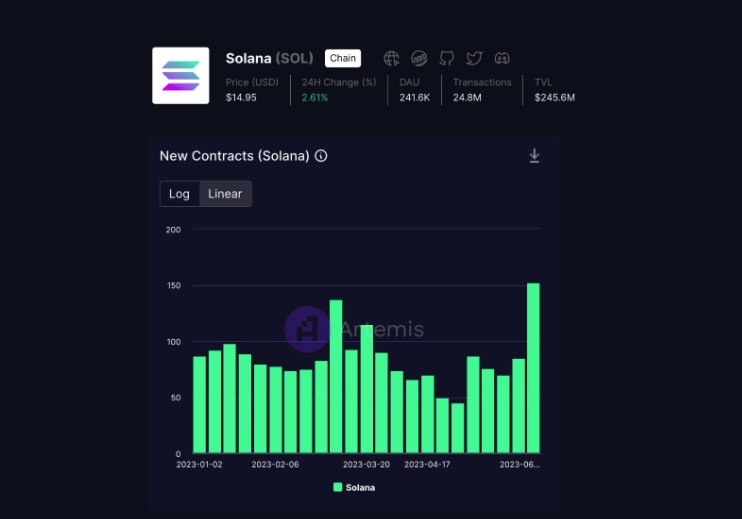The height and width of the screenshot is (519, 742).
Task: Click the 24.8M Transactions value
Action: click(467, 97)
